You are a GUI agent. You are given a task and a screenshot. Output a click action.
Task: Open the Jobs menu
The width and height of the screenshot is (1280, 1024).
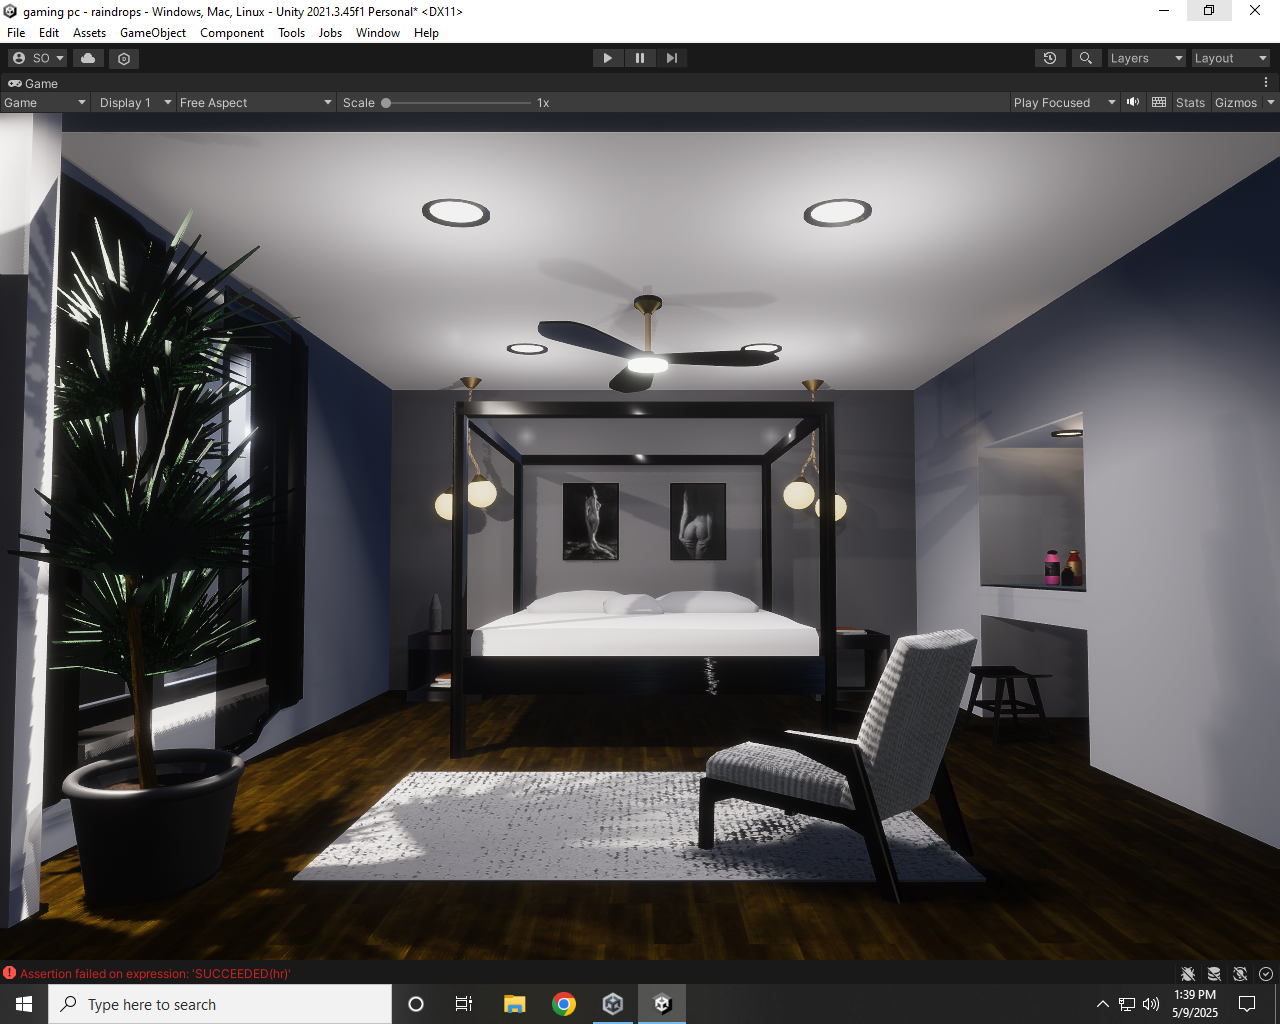tap(330, 33)
